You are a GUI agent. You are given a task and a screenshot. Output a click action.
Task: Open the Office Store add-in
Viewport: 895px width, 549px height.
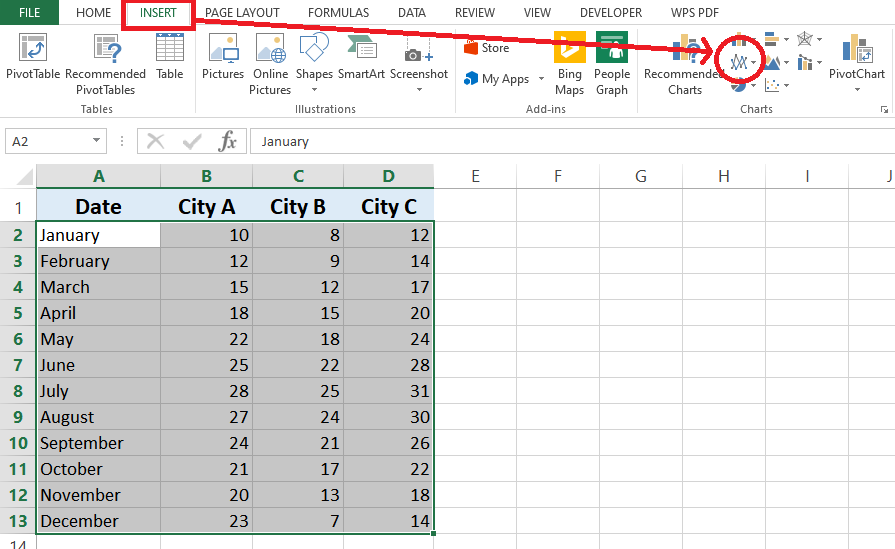click(x=486, y=48)
